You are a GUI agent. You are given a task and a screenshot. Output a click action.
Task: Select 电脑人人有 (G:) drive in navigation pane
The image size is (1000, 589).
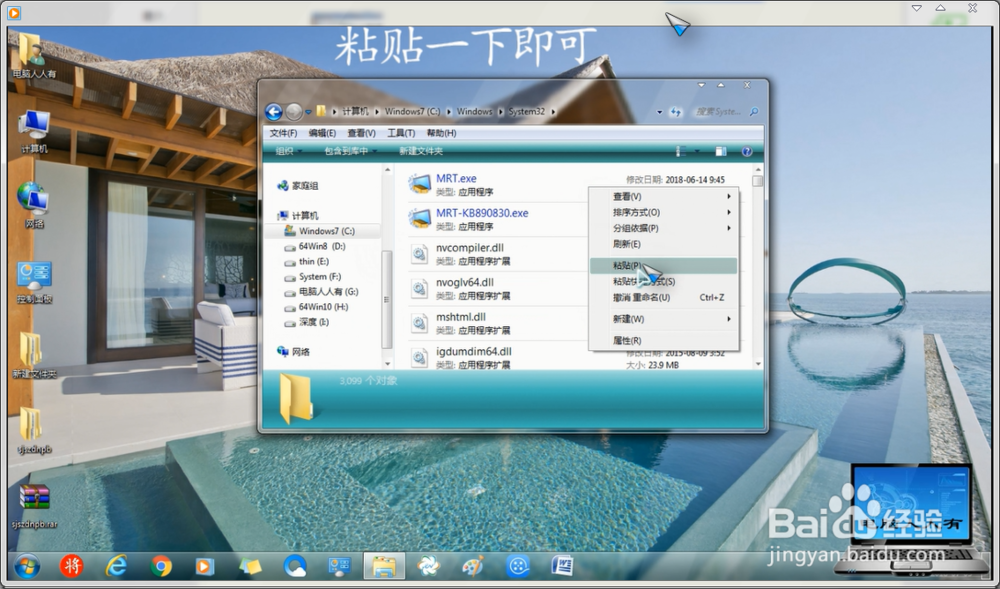[321, 291]
